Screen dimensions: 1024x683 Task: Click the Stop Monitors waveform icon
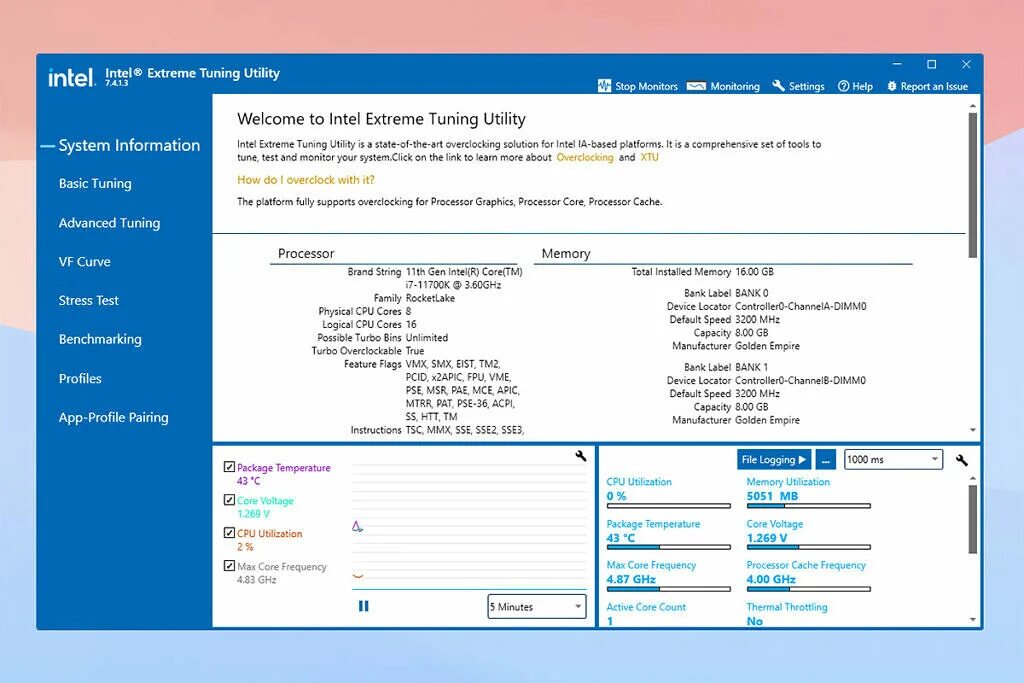point(604,86)
